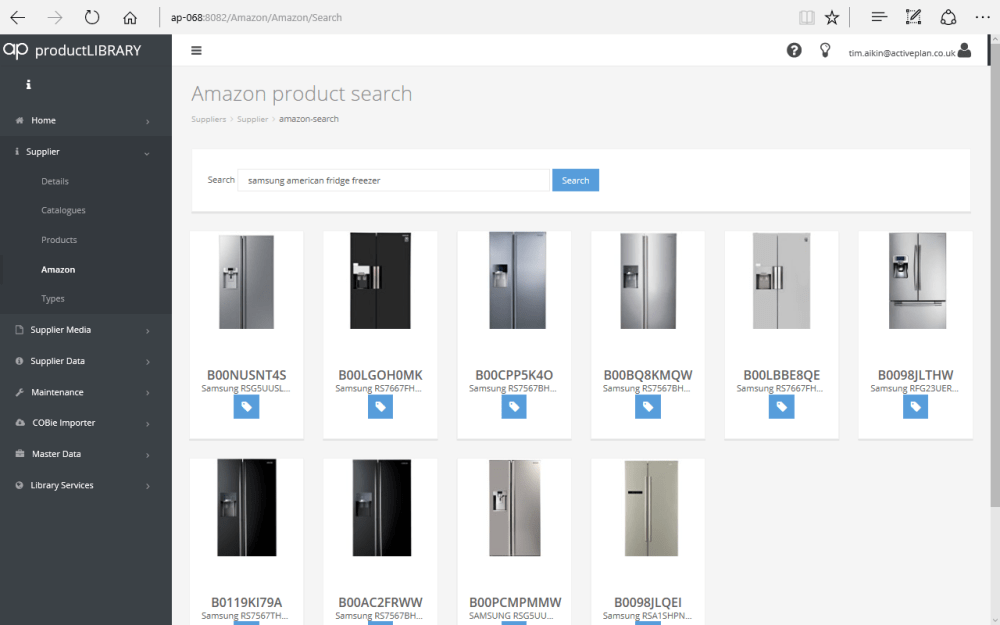Open the Catalogues submenu item
Viewport: 1000px width, 625px height.
(63, 211)
